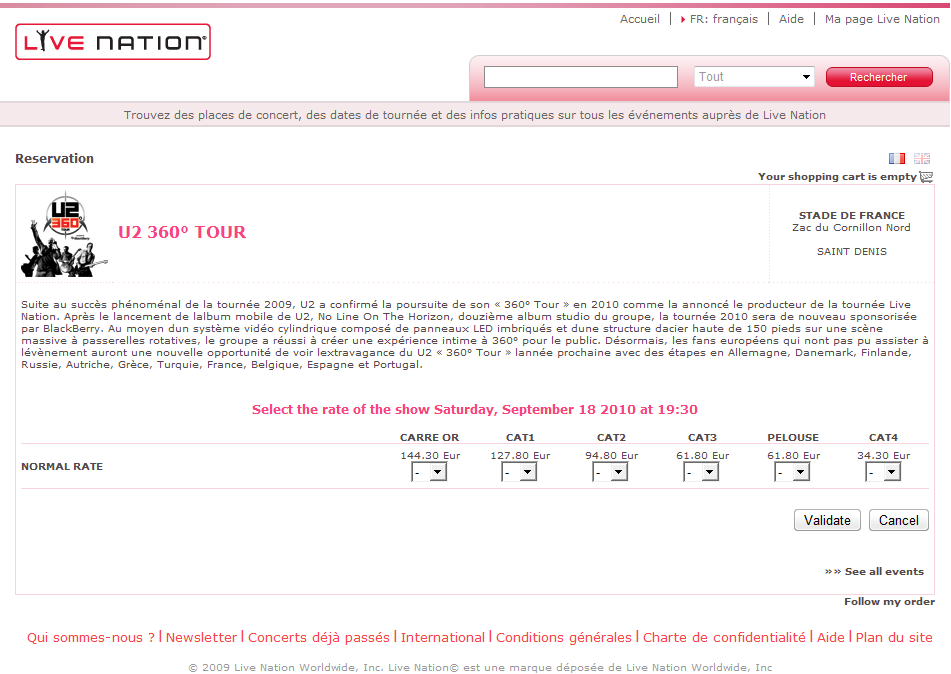
Task: Expand the Tout search category dropdown
Action: click(754, 77)
